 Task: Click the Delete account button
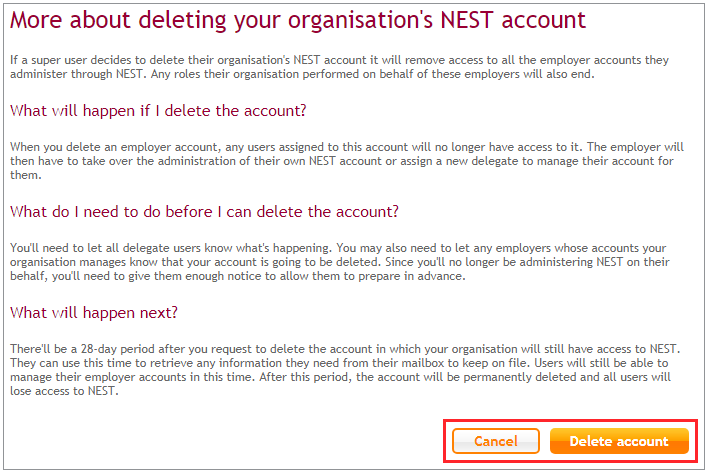tap(619, 441)
